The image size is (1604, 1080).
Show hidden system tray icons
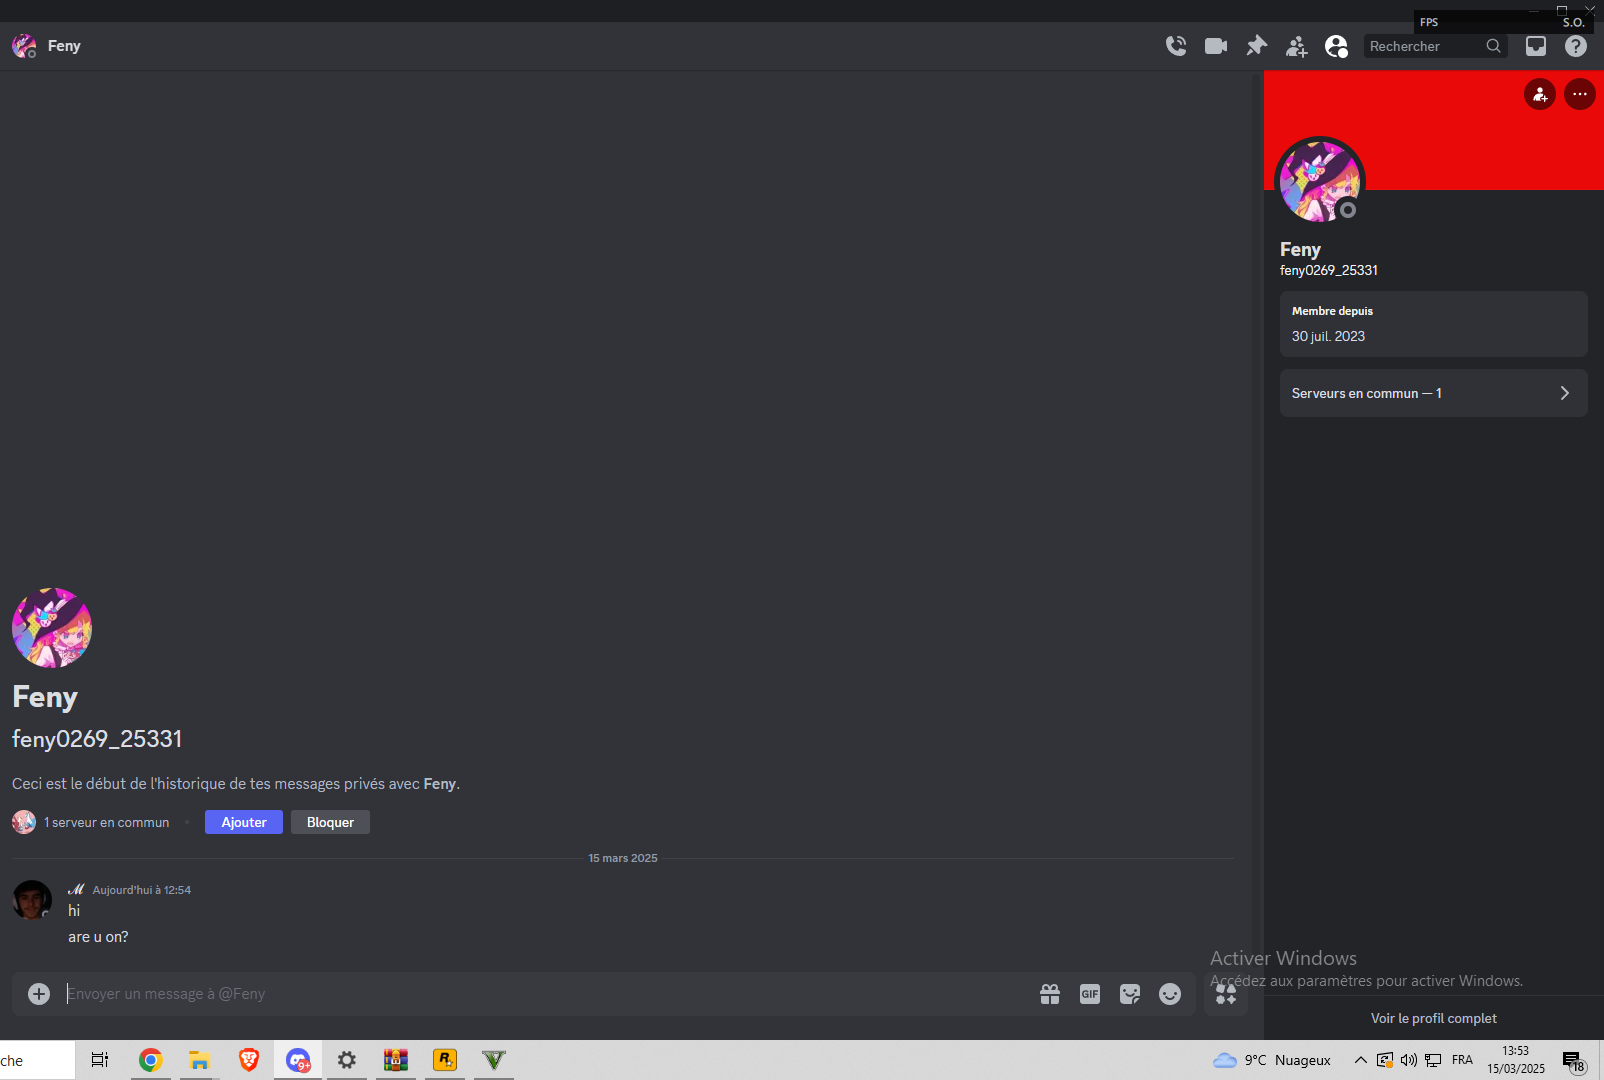pos(1361,1060)
